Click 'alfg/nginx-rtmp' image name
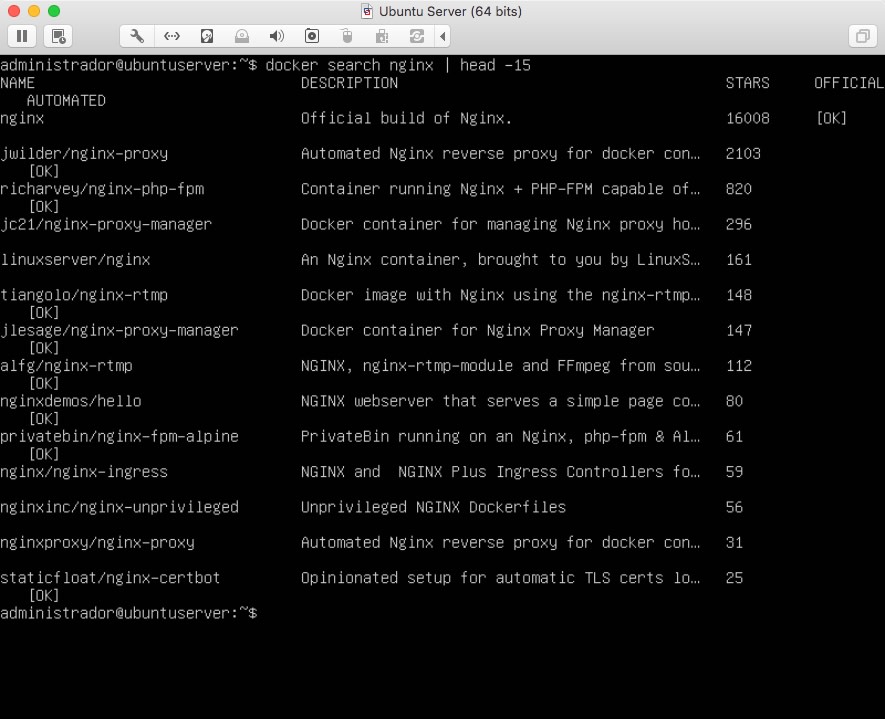The width and height of the screenshot is (885, 719). 66,366
